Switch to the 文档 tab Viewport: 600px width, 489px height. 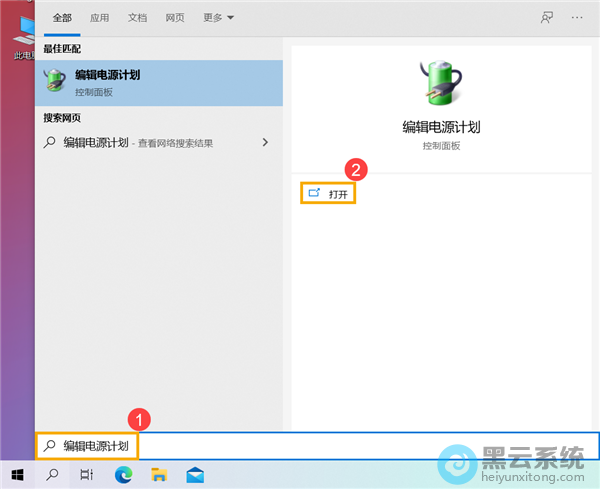click(x=137, y=18)
